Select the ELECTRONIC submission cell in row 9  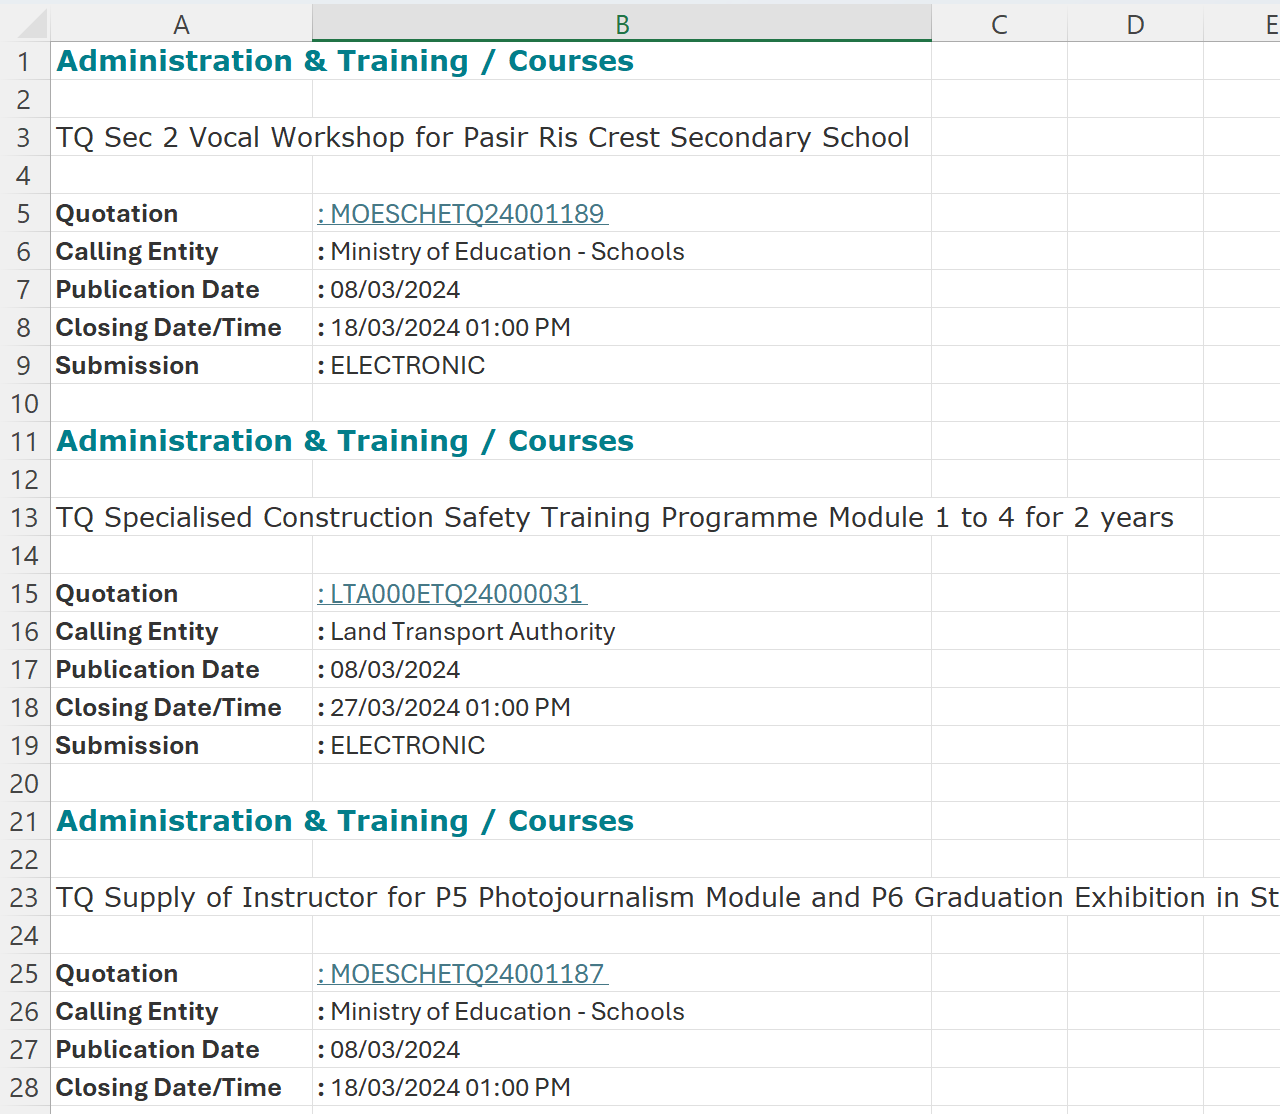tap(403, 365)
